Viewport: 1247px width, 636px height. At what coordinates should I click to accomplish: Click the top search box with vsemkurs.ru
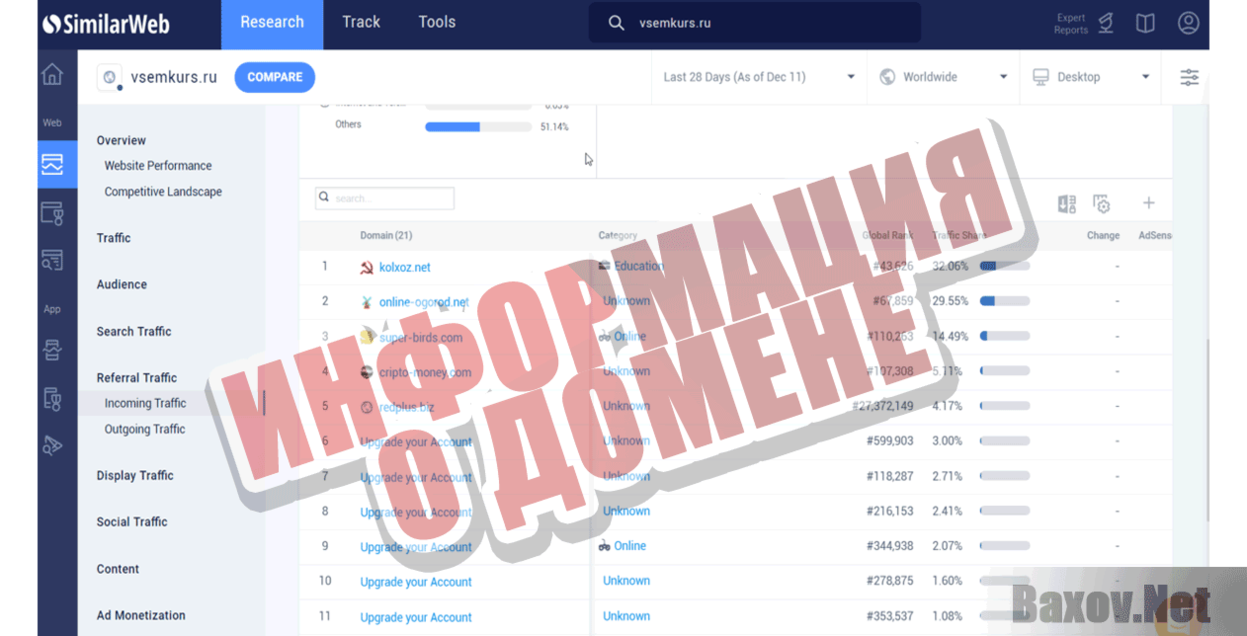coord(755,23)
